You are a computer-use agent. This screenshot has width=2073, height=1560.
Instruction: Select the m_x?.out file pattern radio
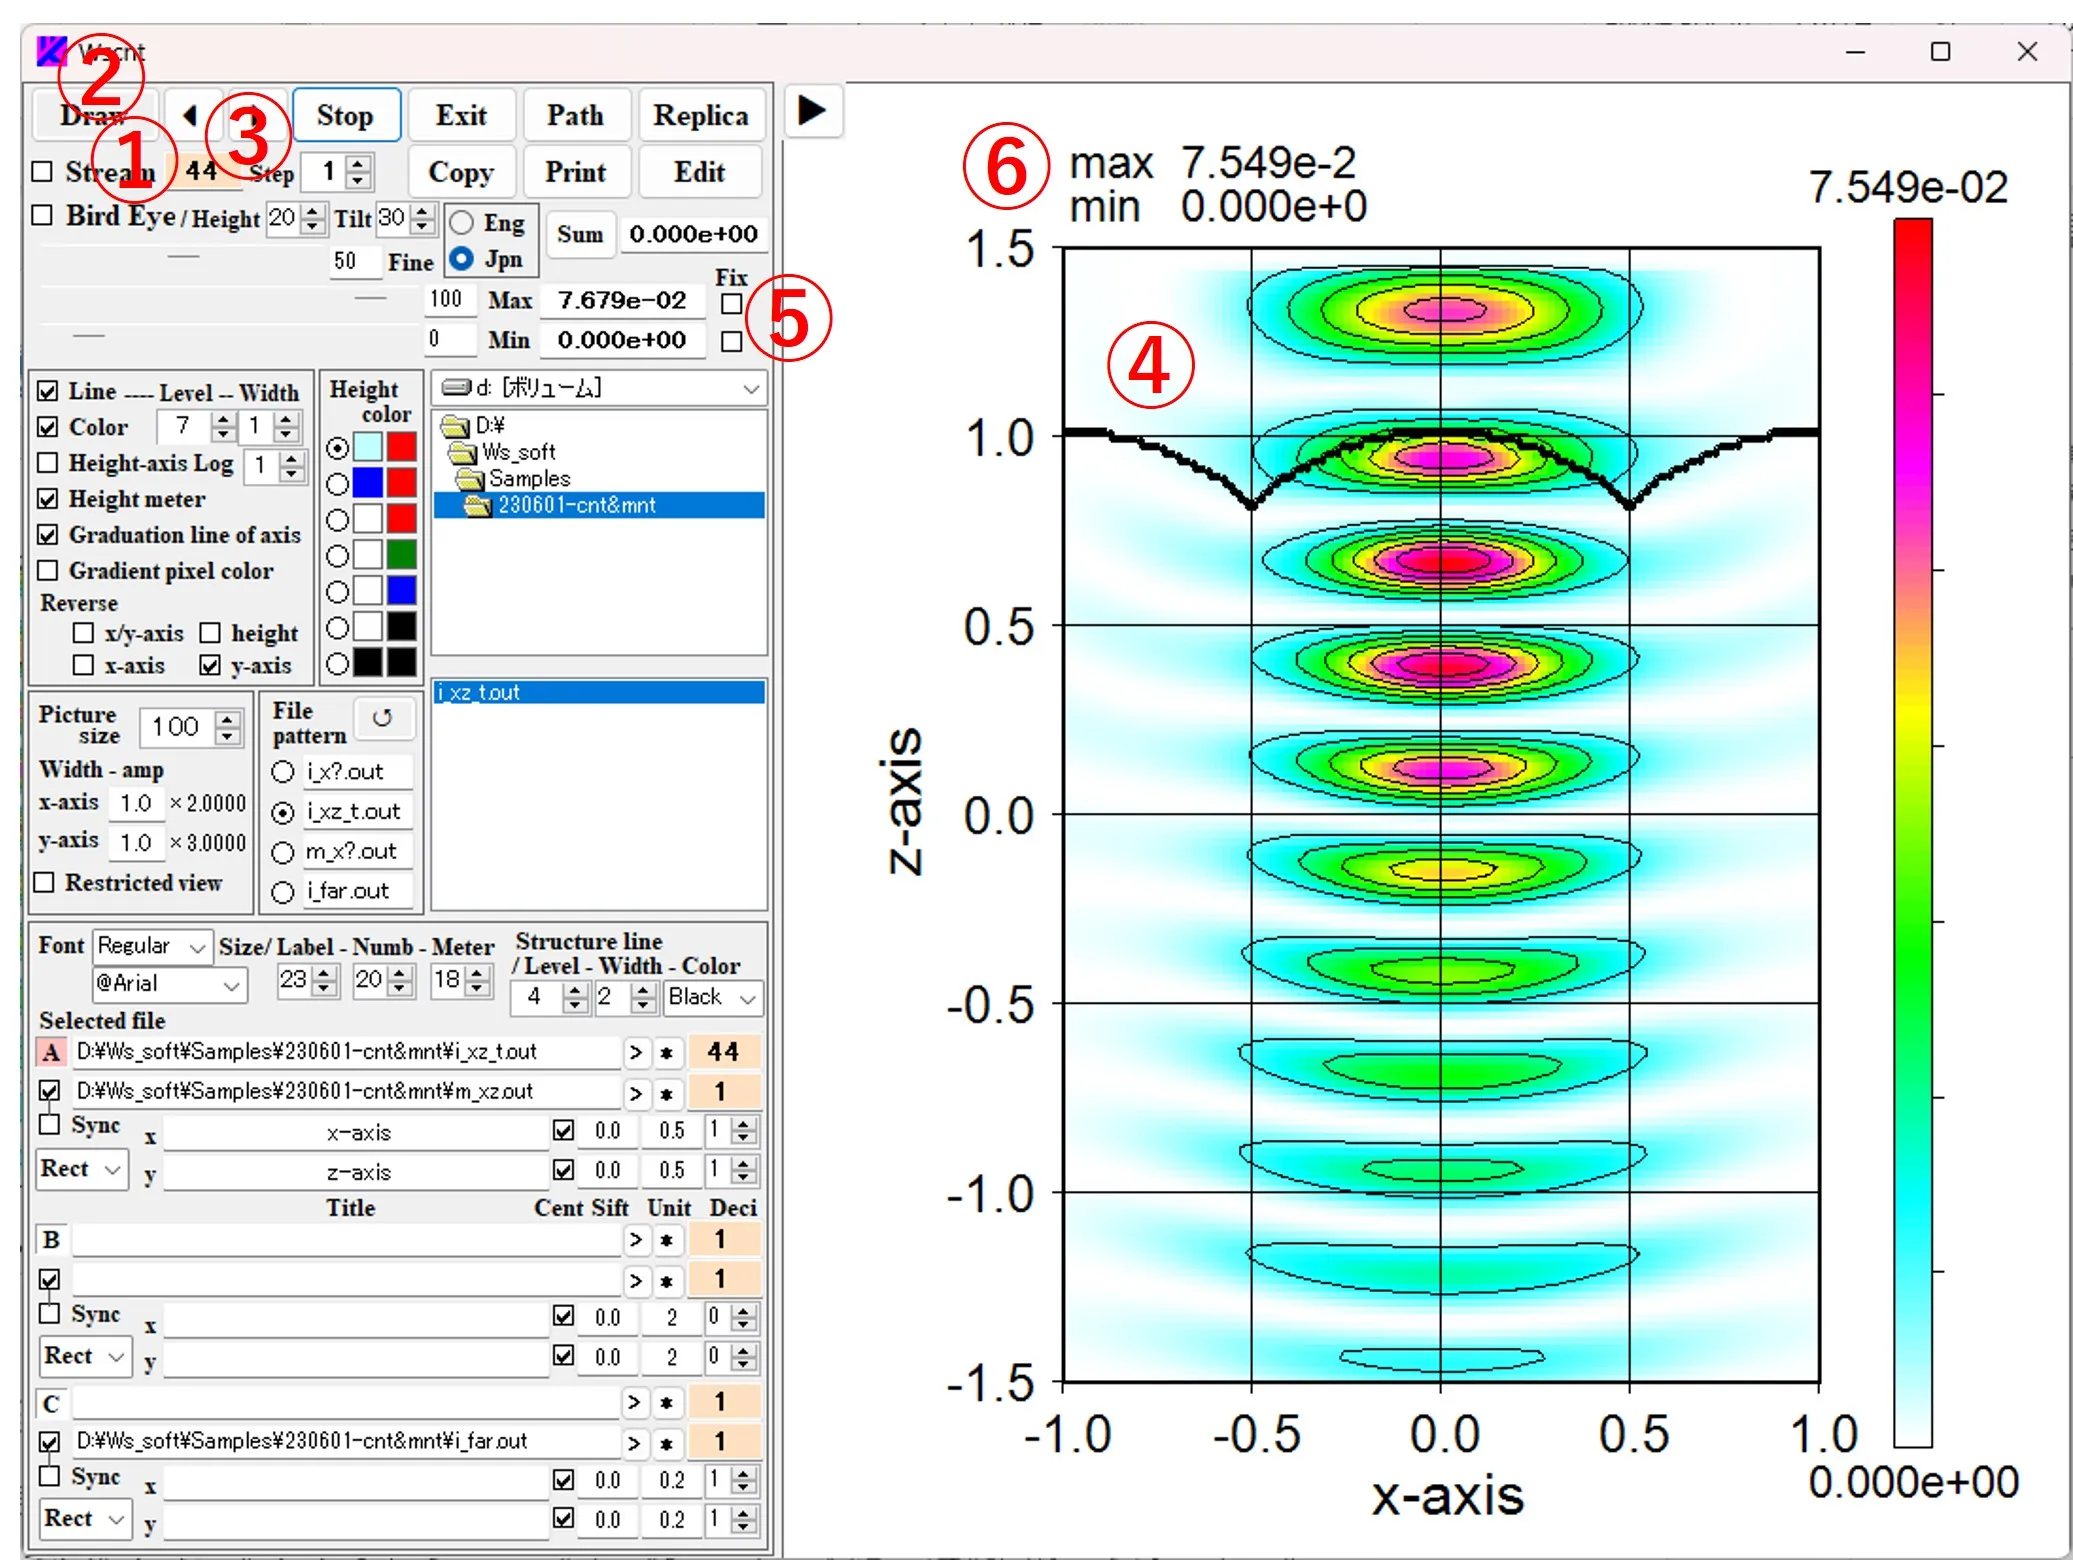tap(283, 852)
